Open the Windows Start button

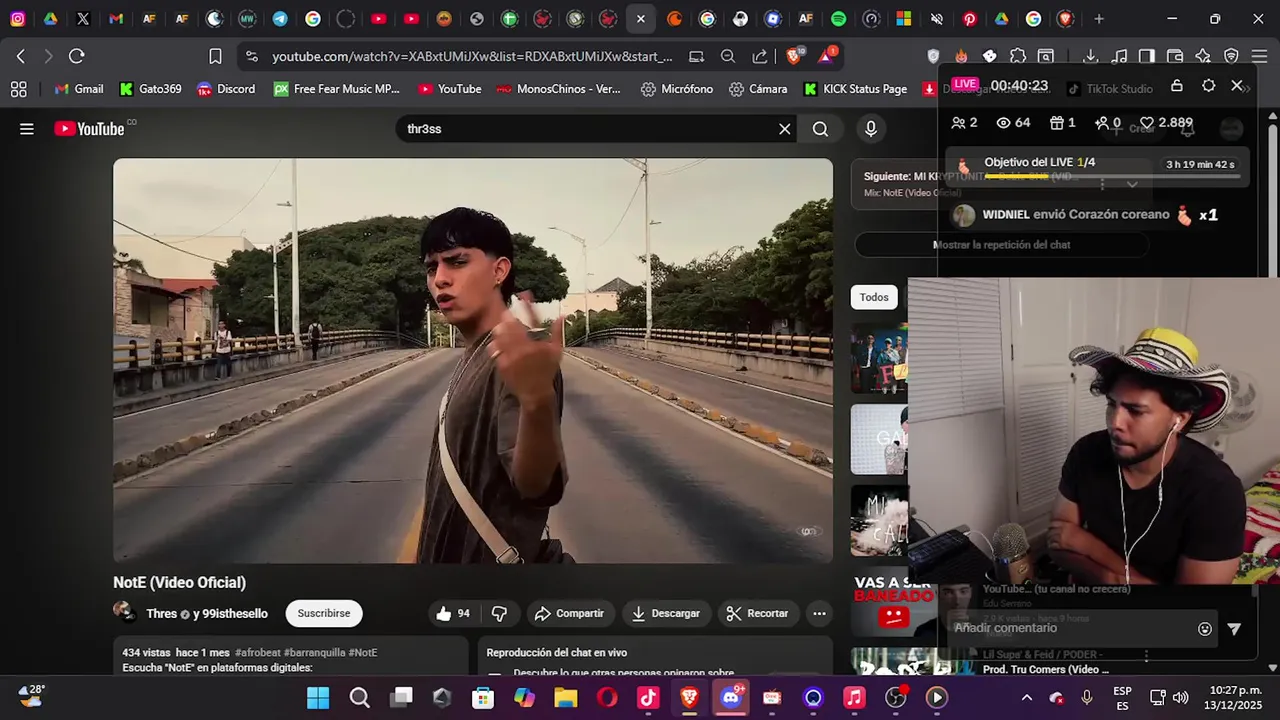pyautogui.click(x=318, y=698)
